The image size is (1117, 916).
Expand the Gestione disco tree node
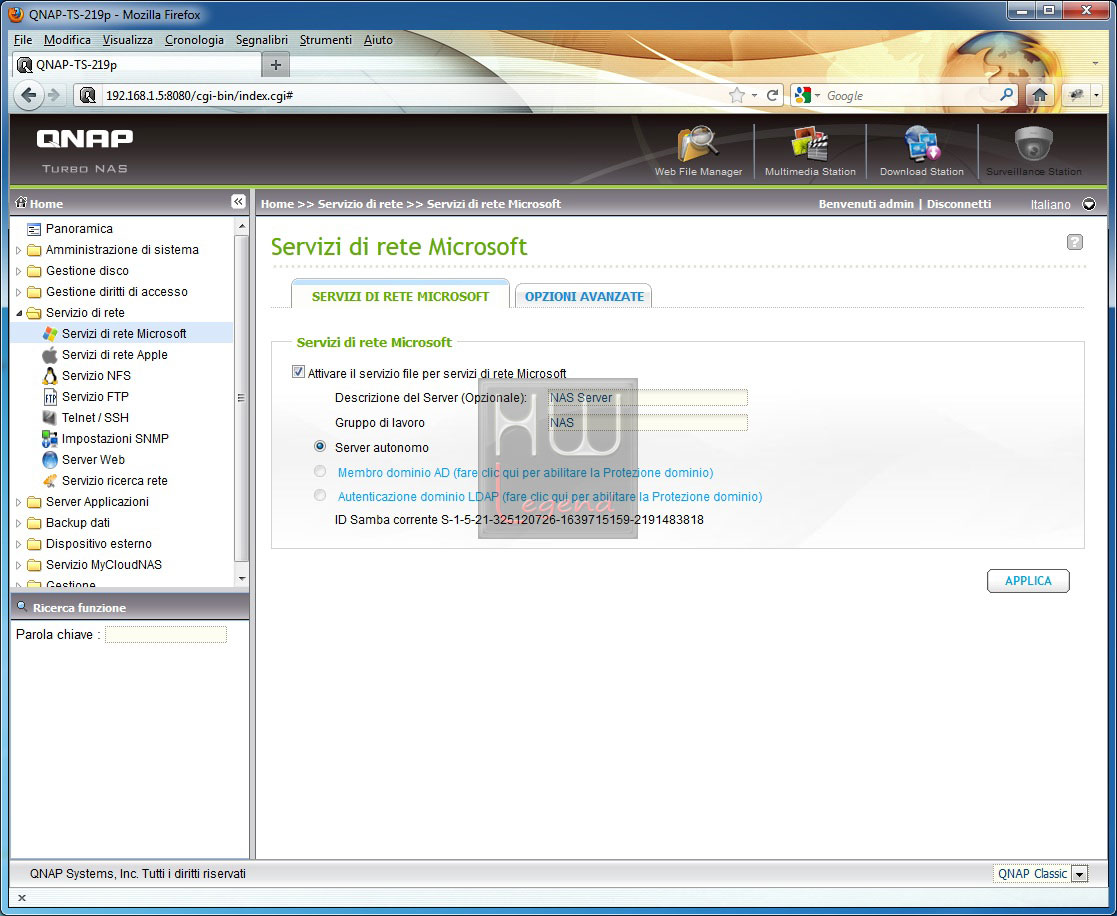click(x=19, y=271)
